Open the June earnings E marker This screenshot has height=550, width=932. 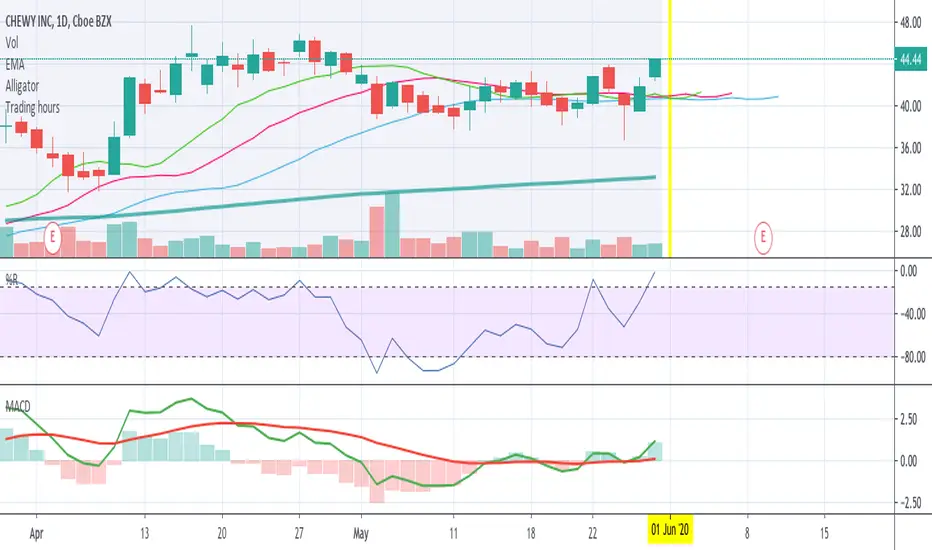763,238
